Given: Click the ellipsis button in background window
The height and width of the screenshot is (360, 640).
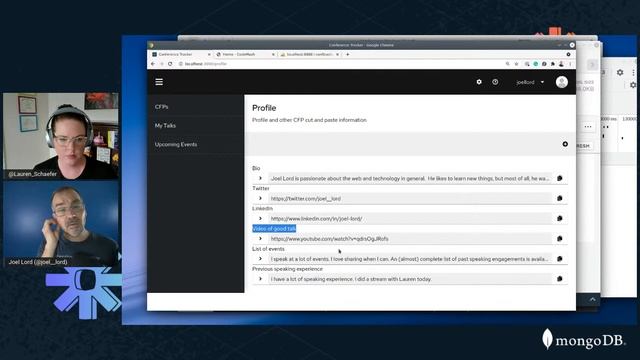Looking at the screenshot, I should tap(588, 127).
